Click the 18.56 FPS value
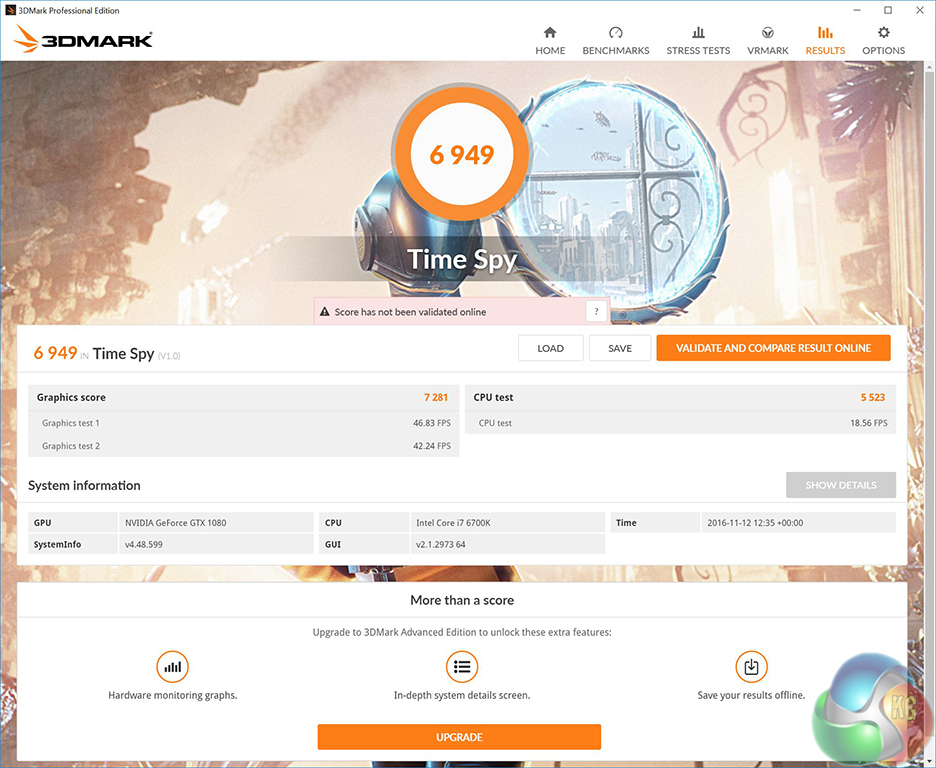 pos(869,422)
